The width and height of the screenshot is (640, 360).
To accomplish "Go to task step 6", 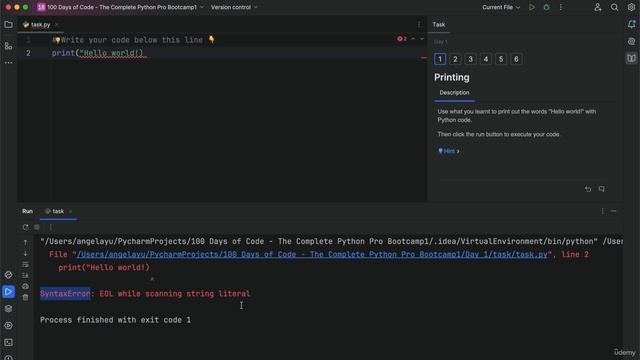I will [516, 59].
